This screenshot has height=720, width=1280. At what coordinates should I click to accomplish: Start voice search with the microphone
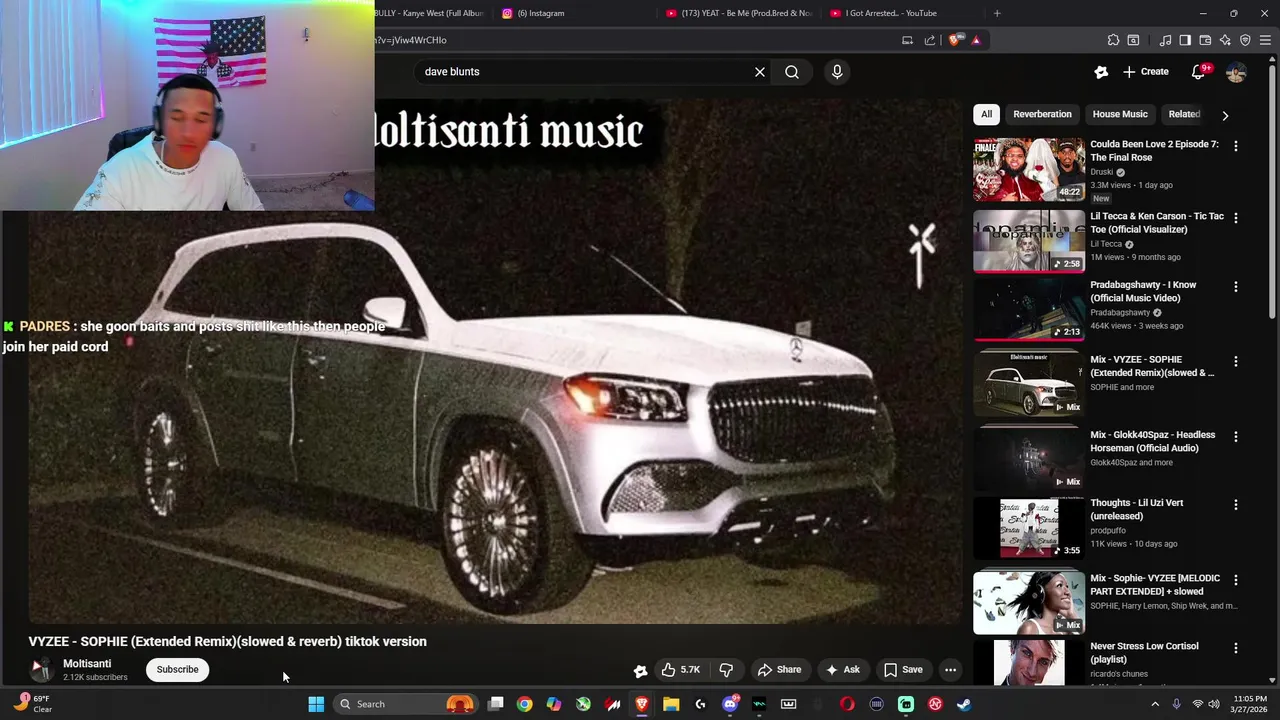837,72
